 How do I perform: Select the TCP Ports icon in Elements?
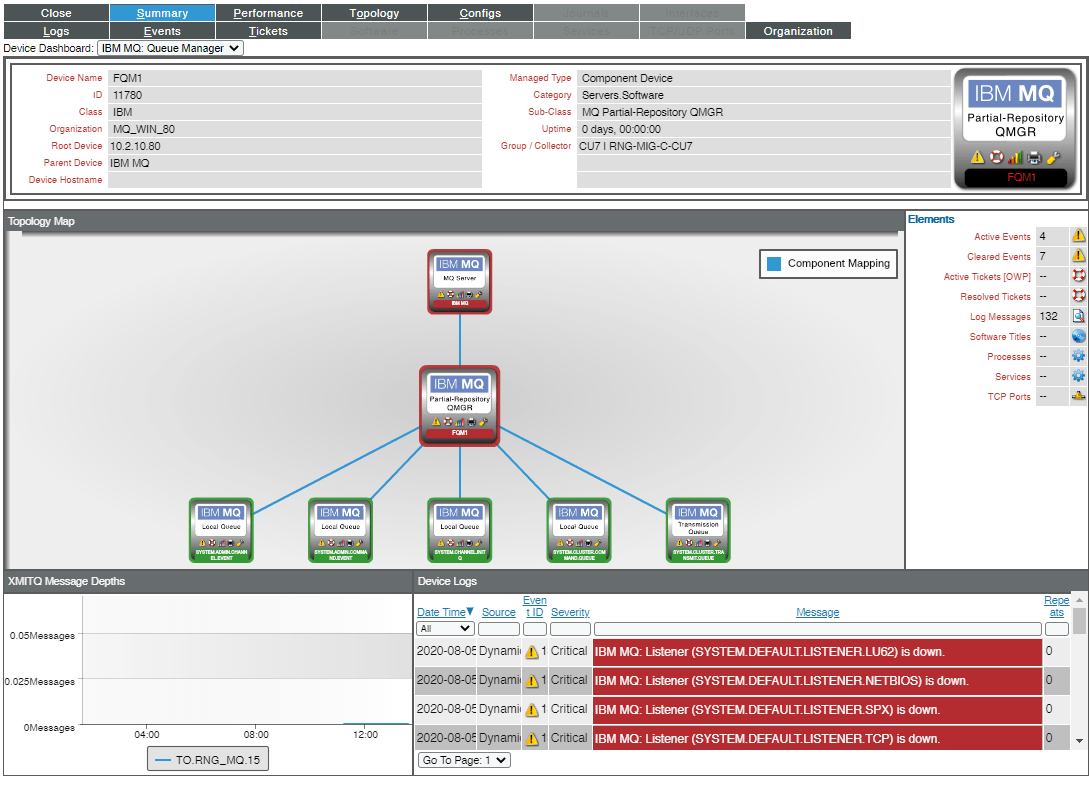pyautogui.click(x=1077, y=397)
